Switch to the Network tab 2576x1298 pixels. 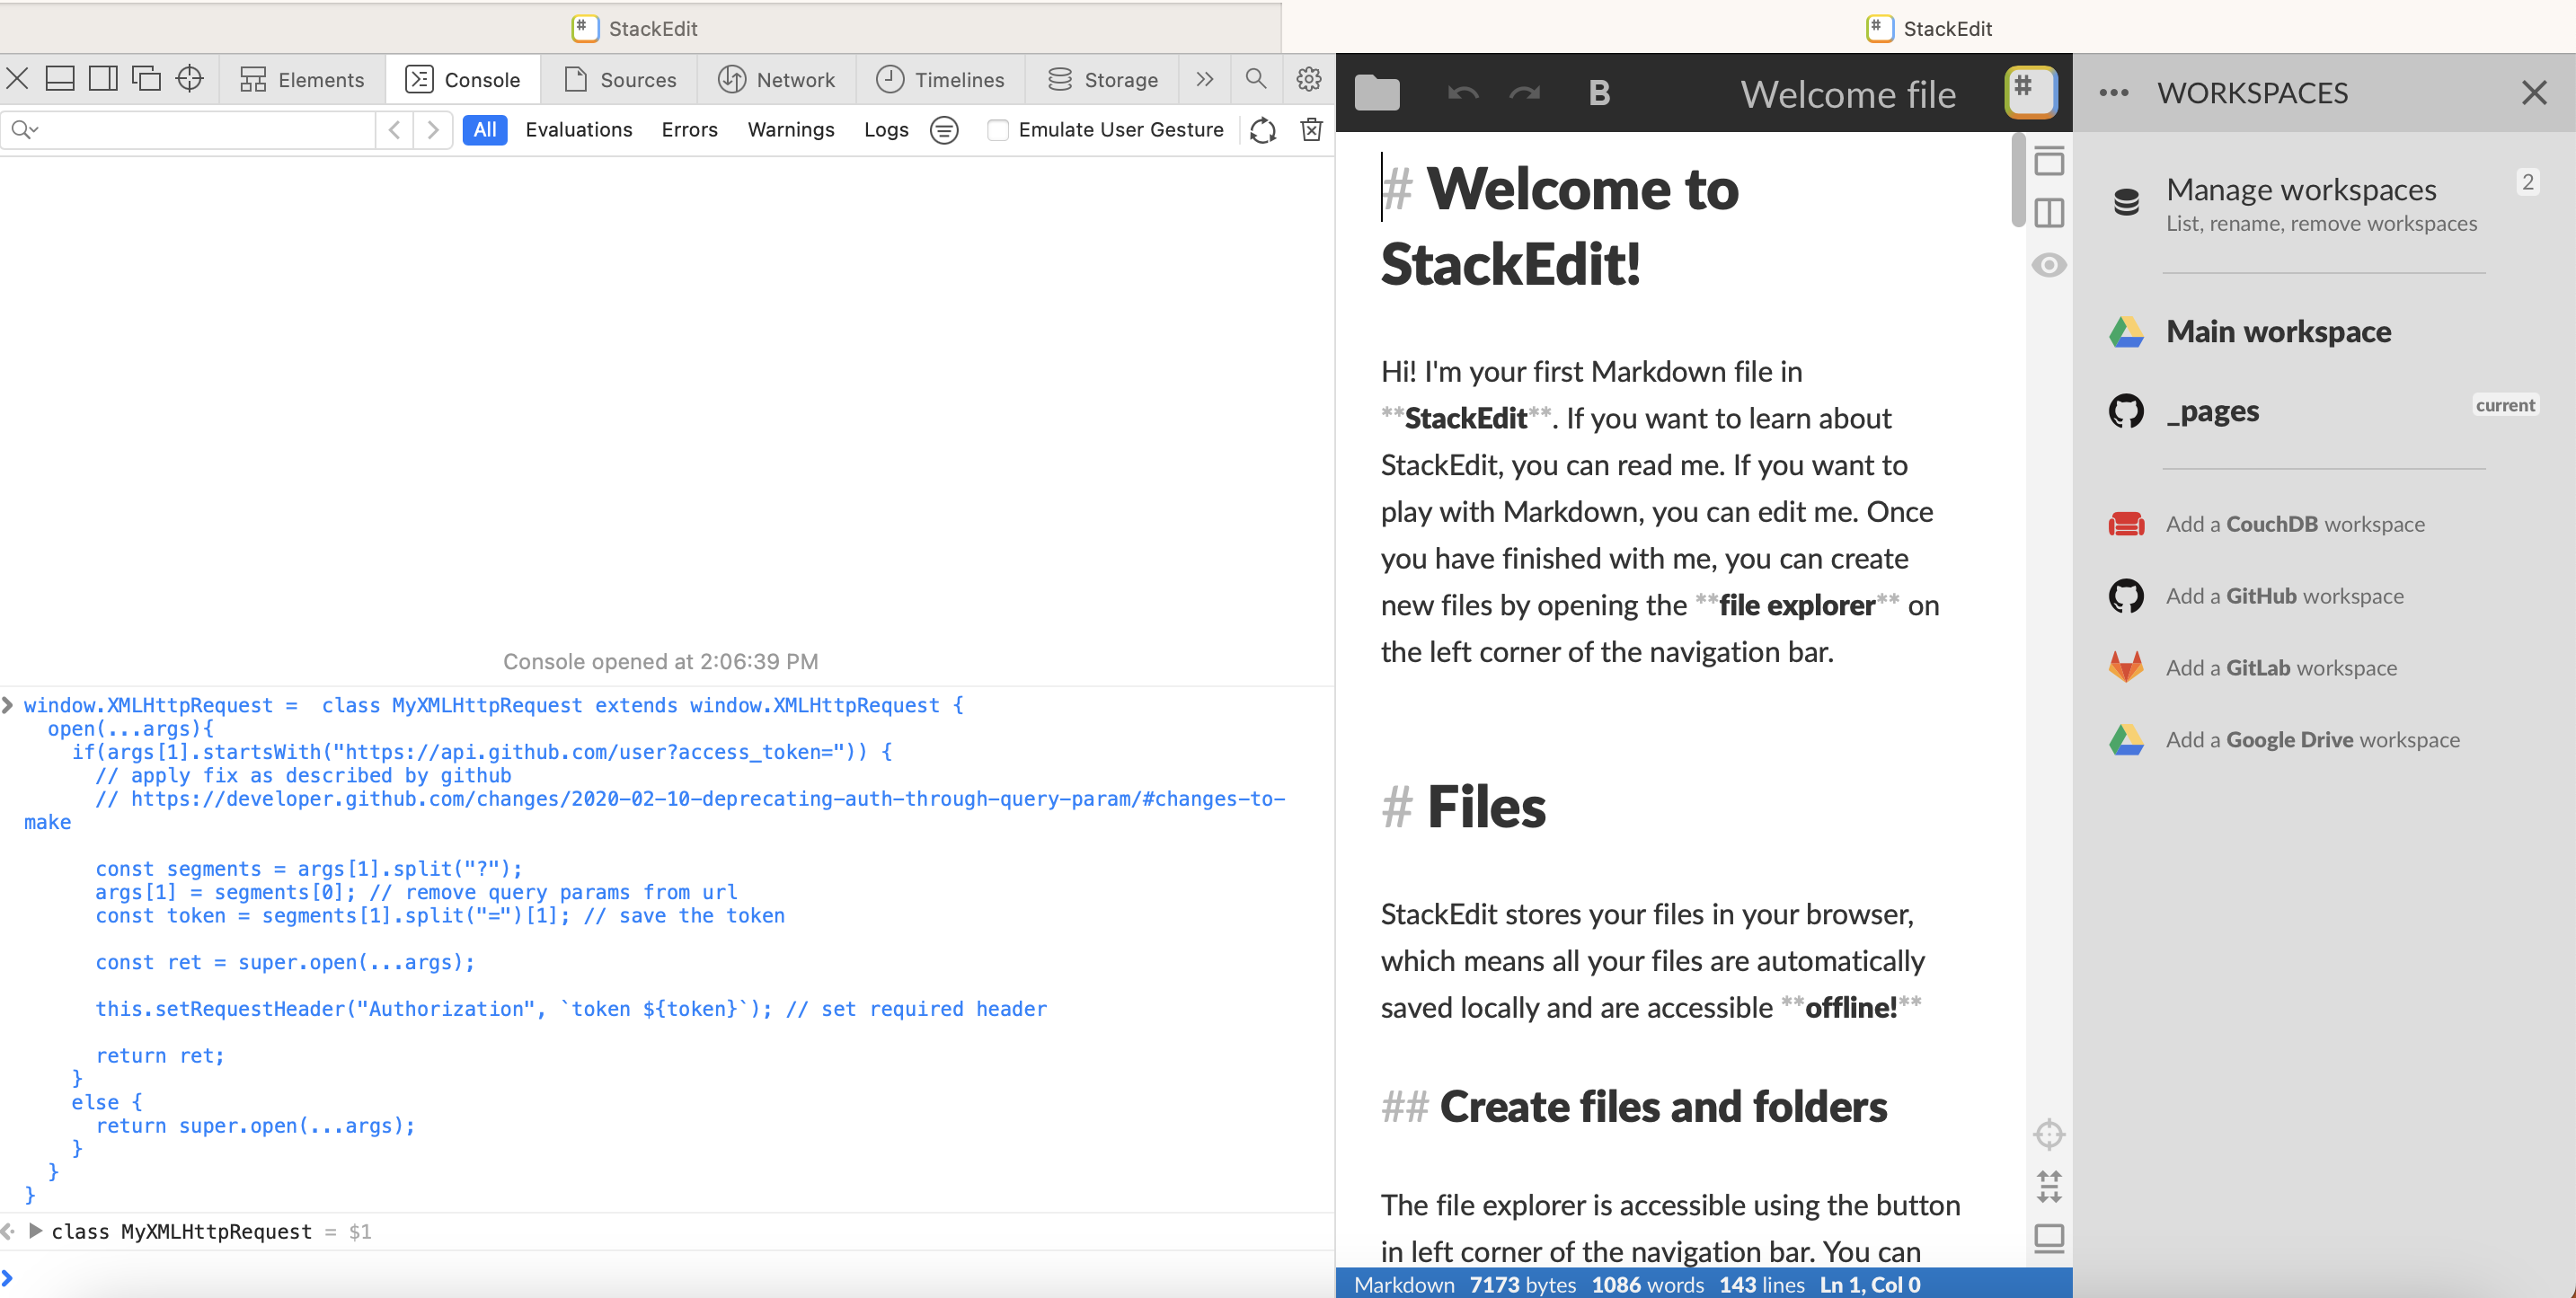[x=776, y=79]
